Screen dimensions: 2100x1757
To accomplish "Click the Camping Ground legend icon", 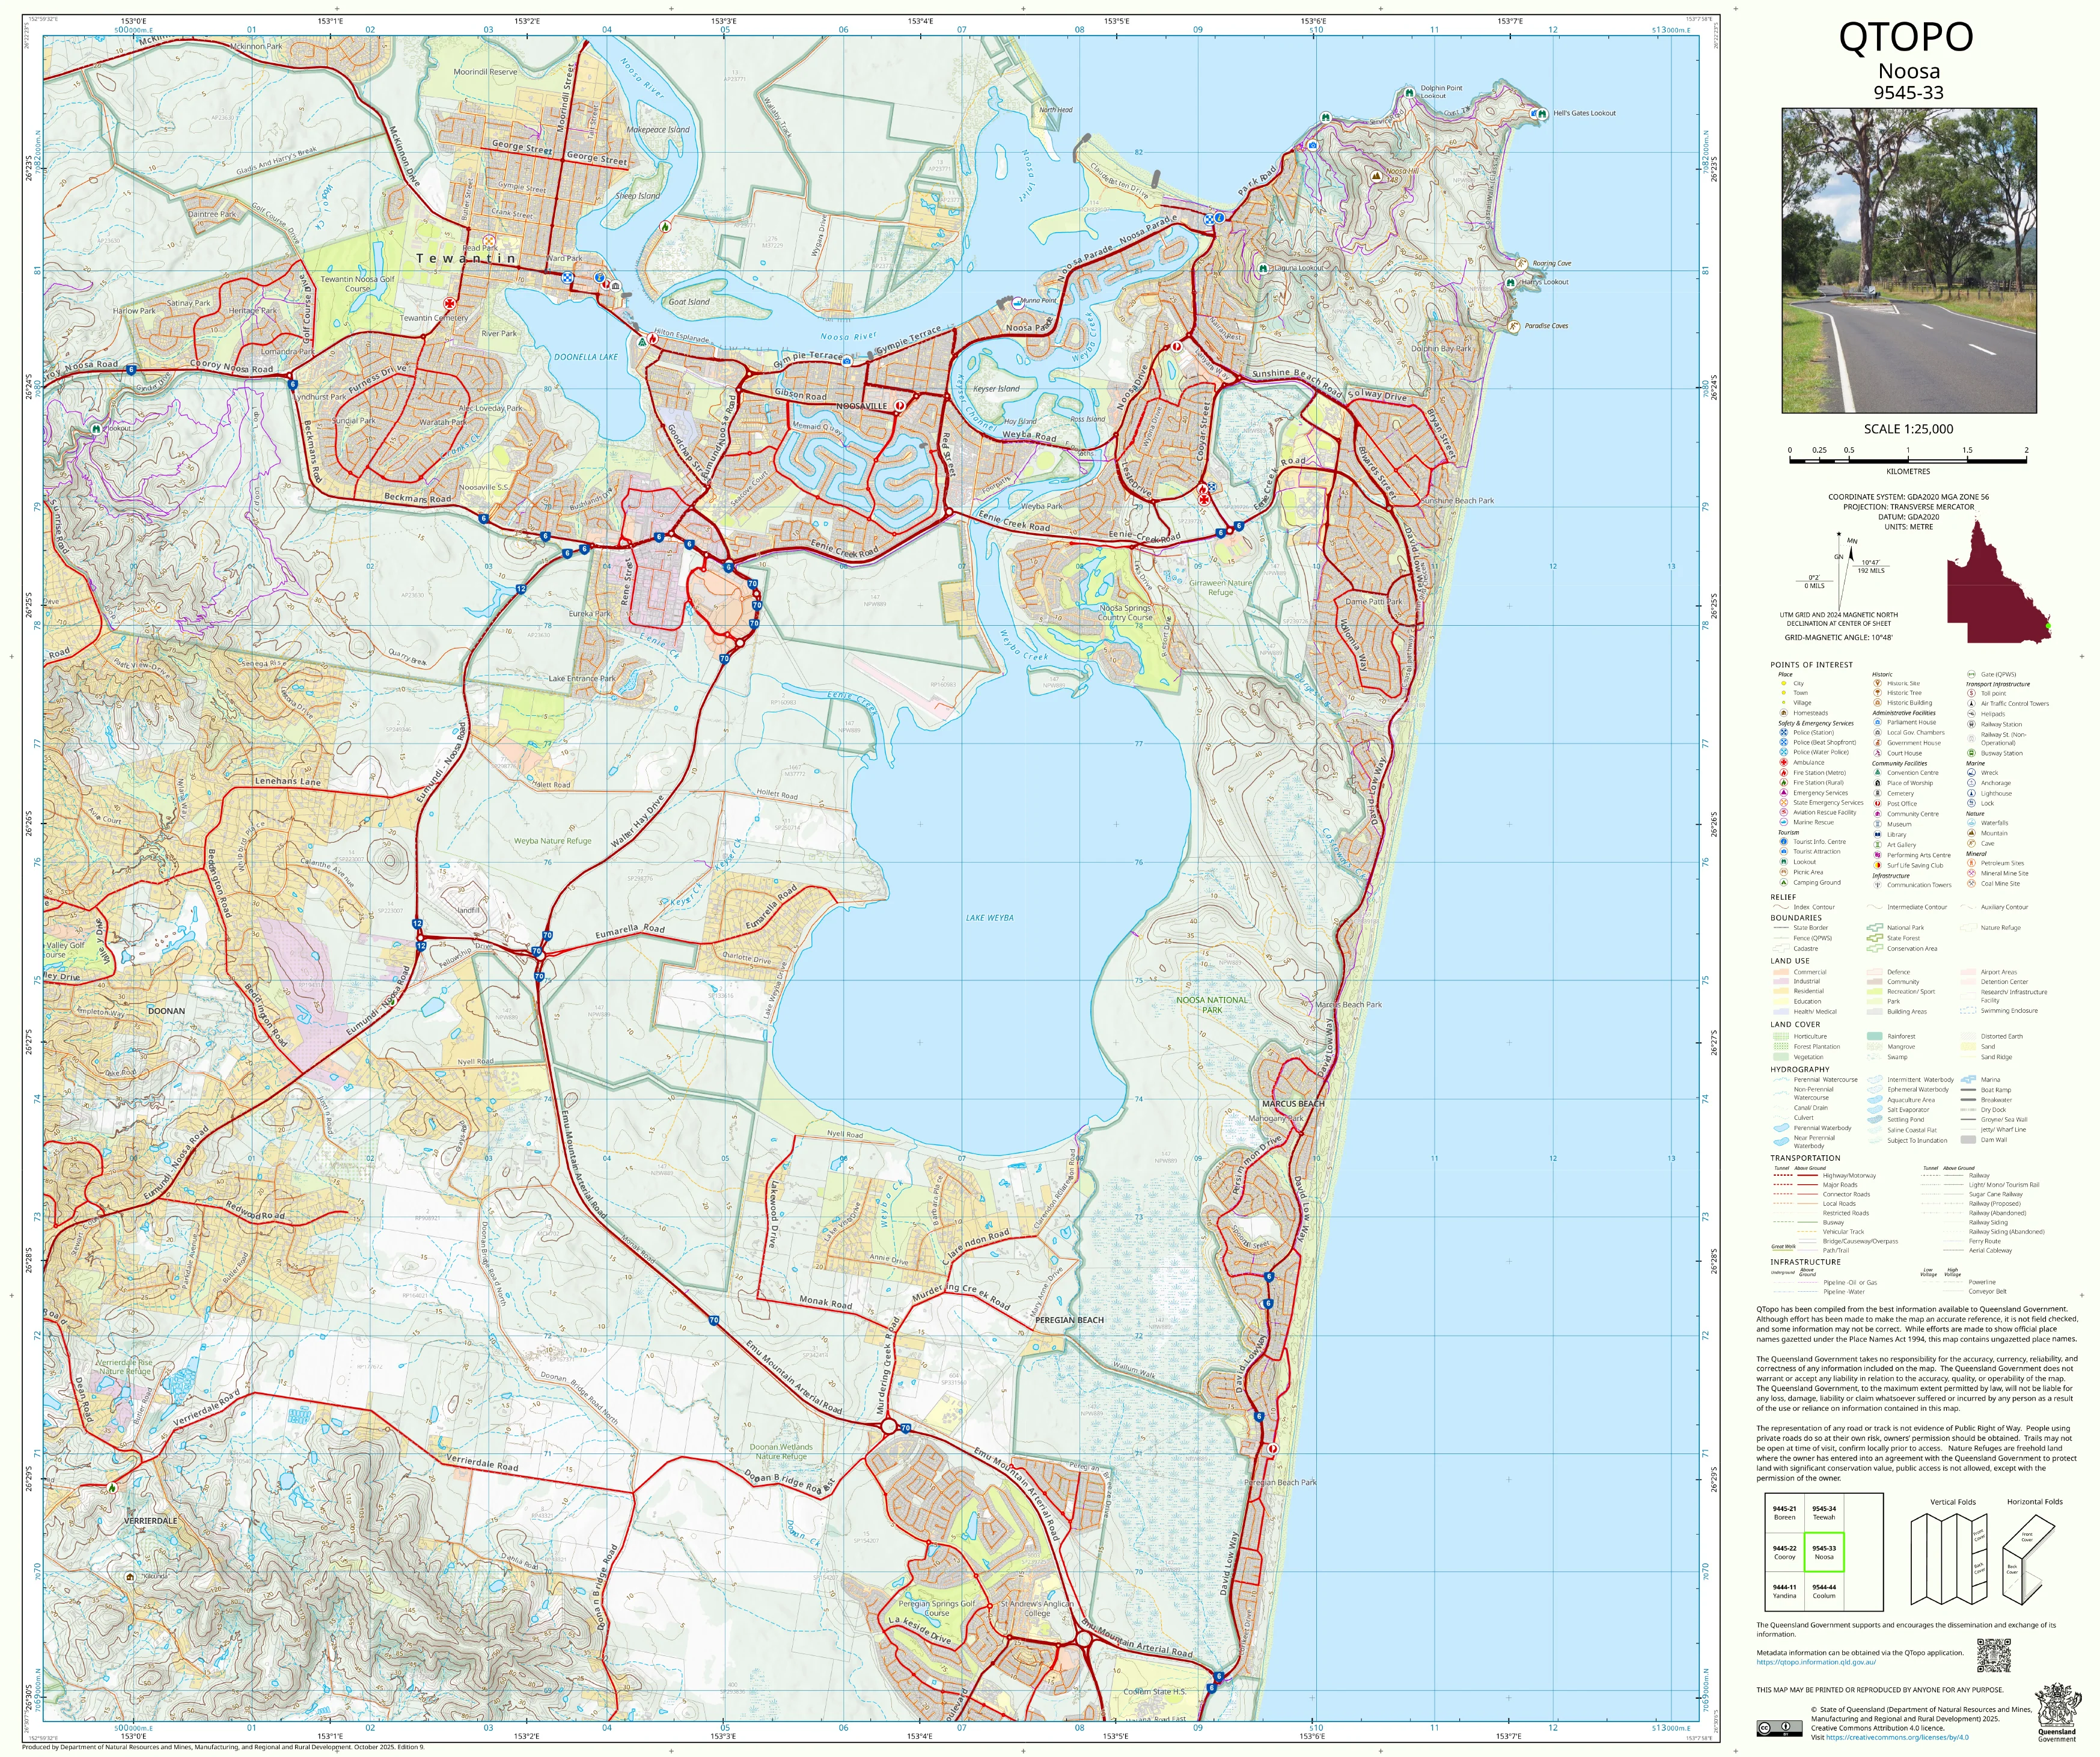I will point(1783,882).
